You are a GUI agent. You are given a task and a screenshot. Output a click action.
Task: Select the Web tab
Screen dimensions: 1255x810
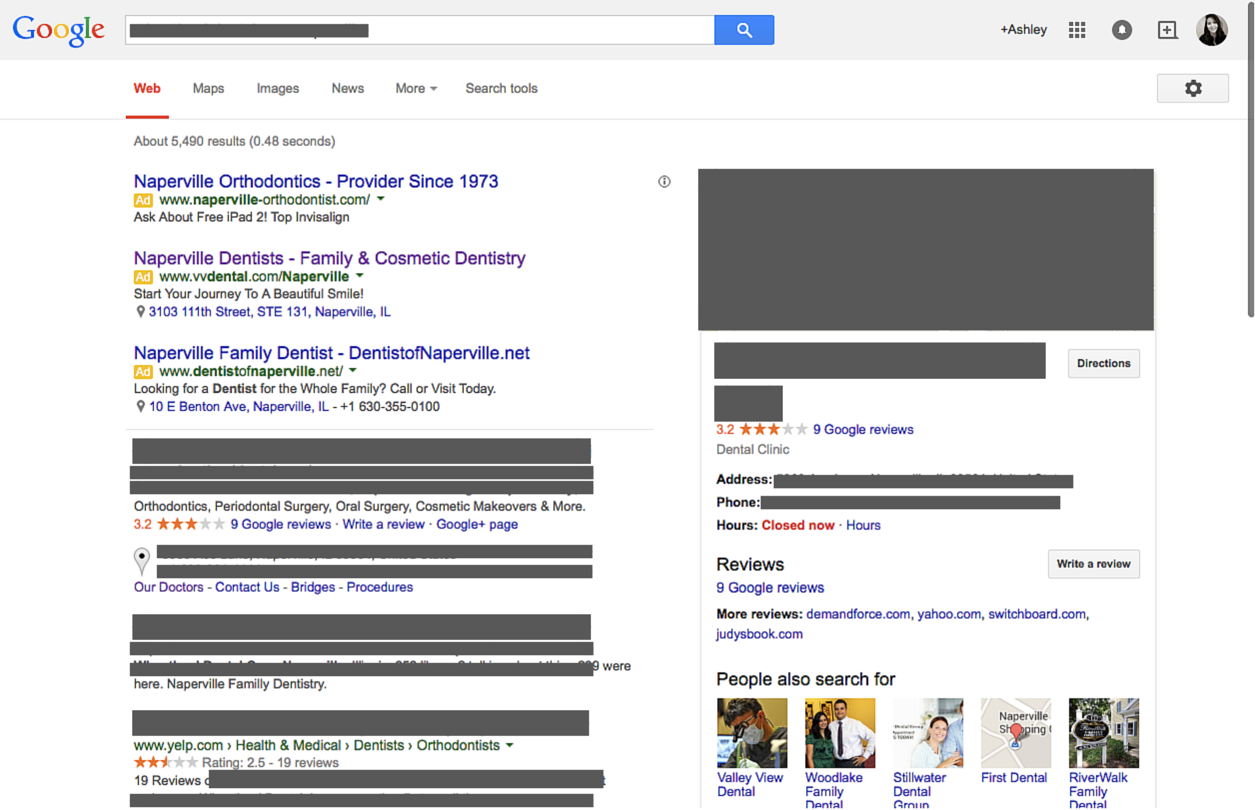[x=147, y=88]
